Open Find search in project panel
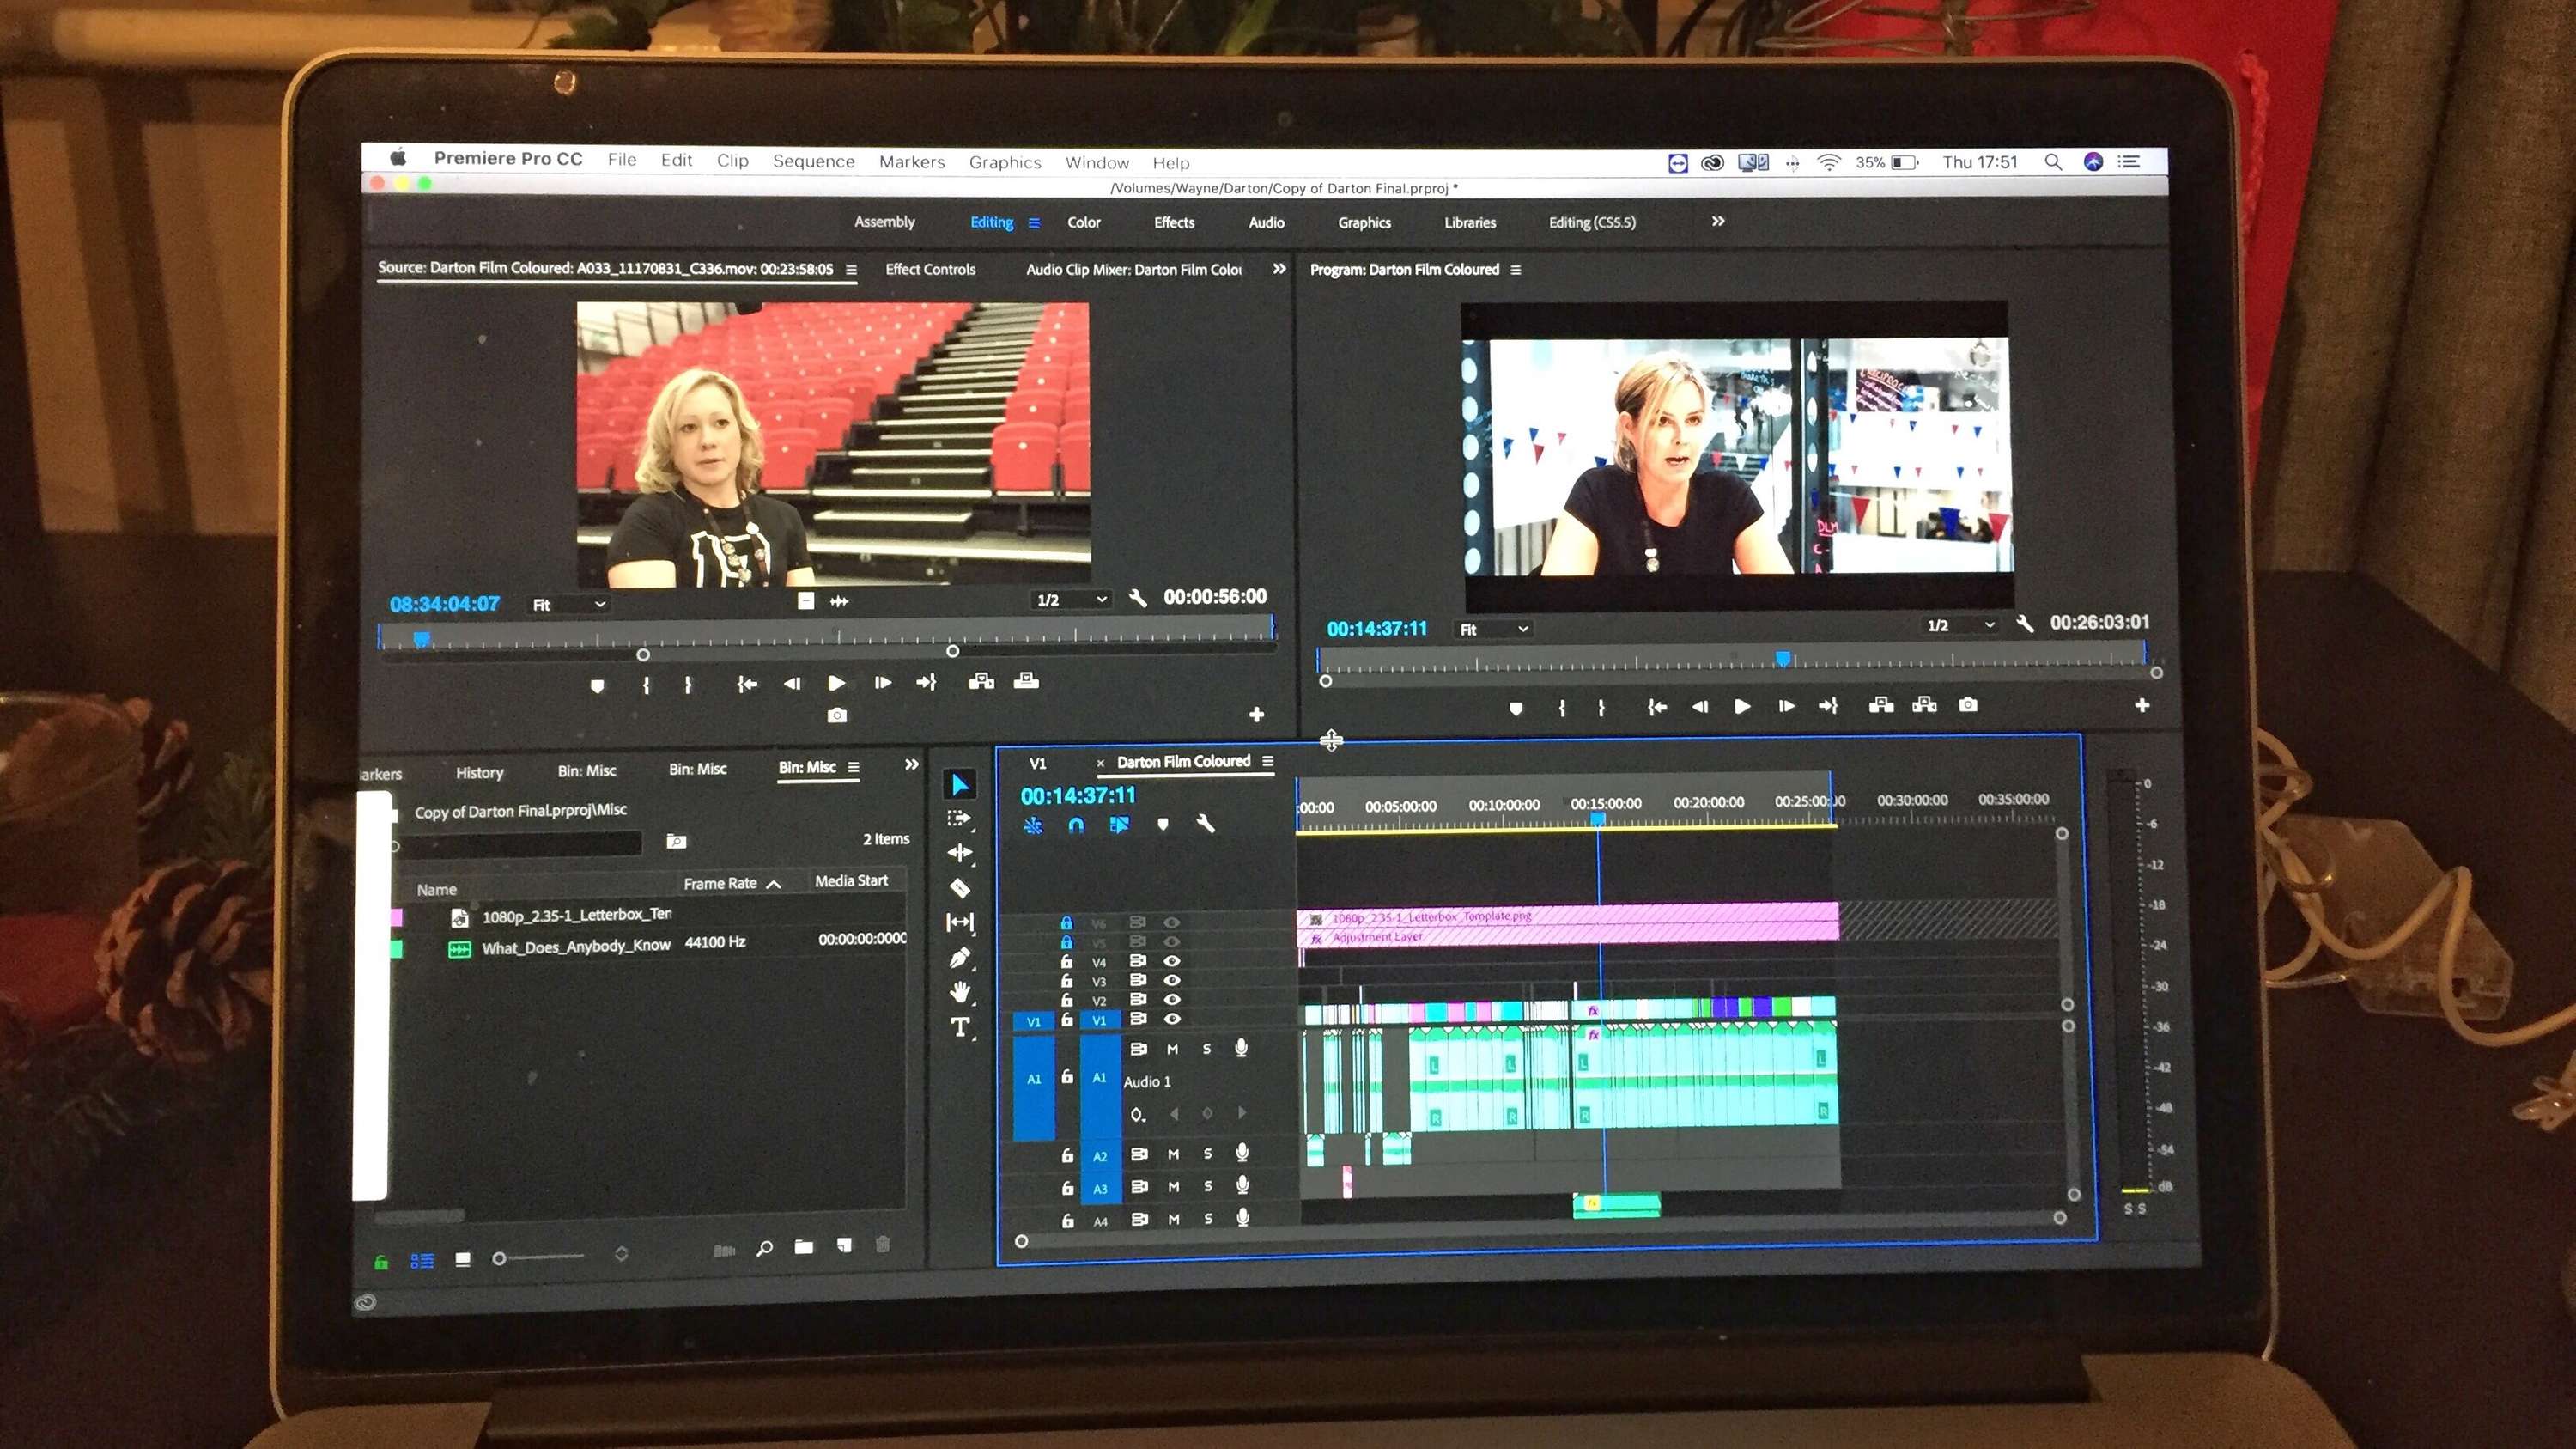 pyautogui.click(x=764, y=1248)
